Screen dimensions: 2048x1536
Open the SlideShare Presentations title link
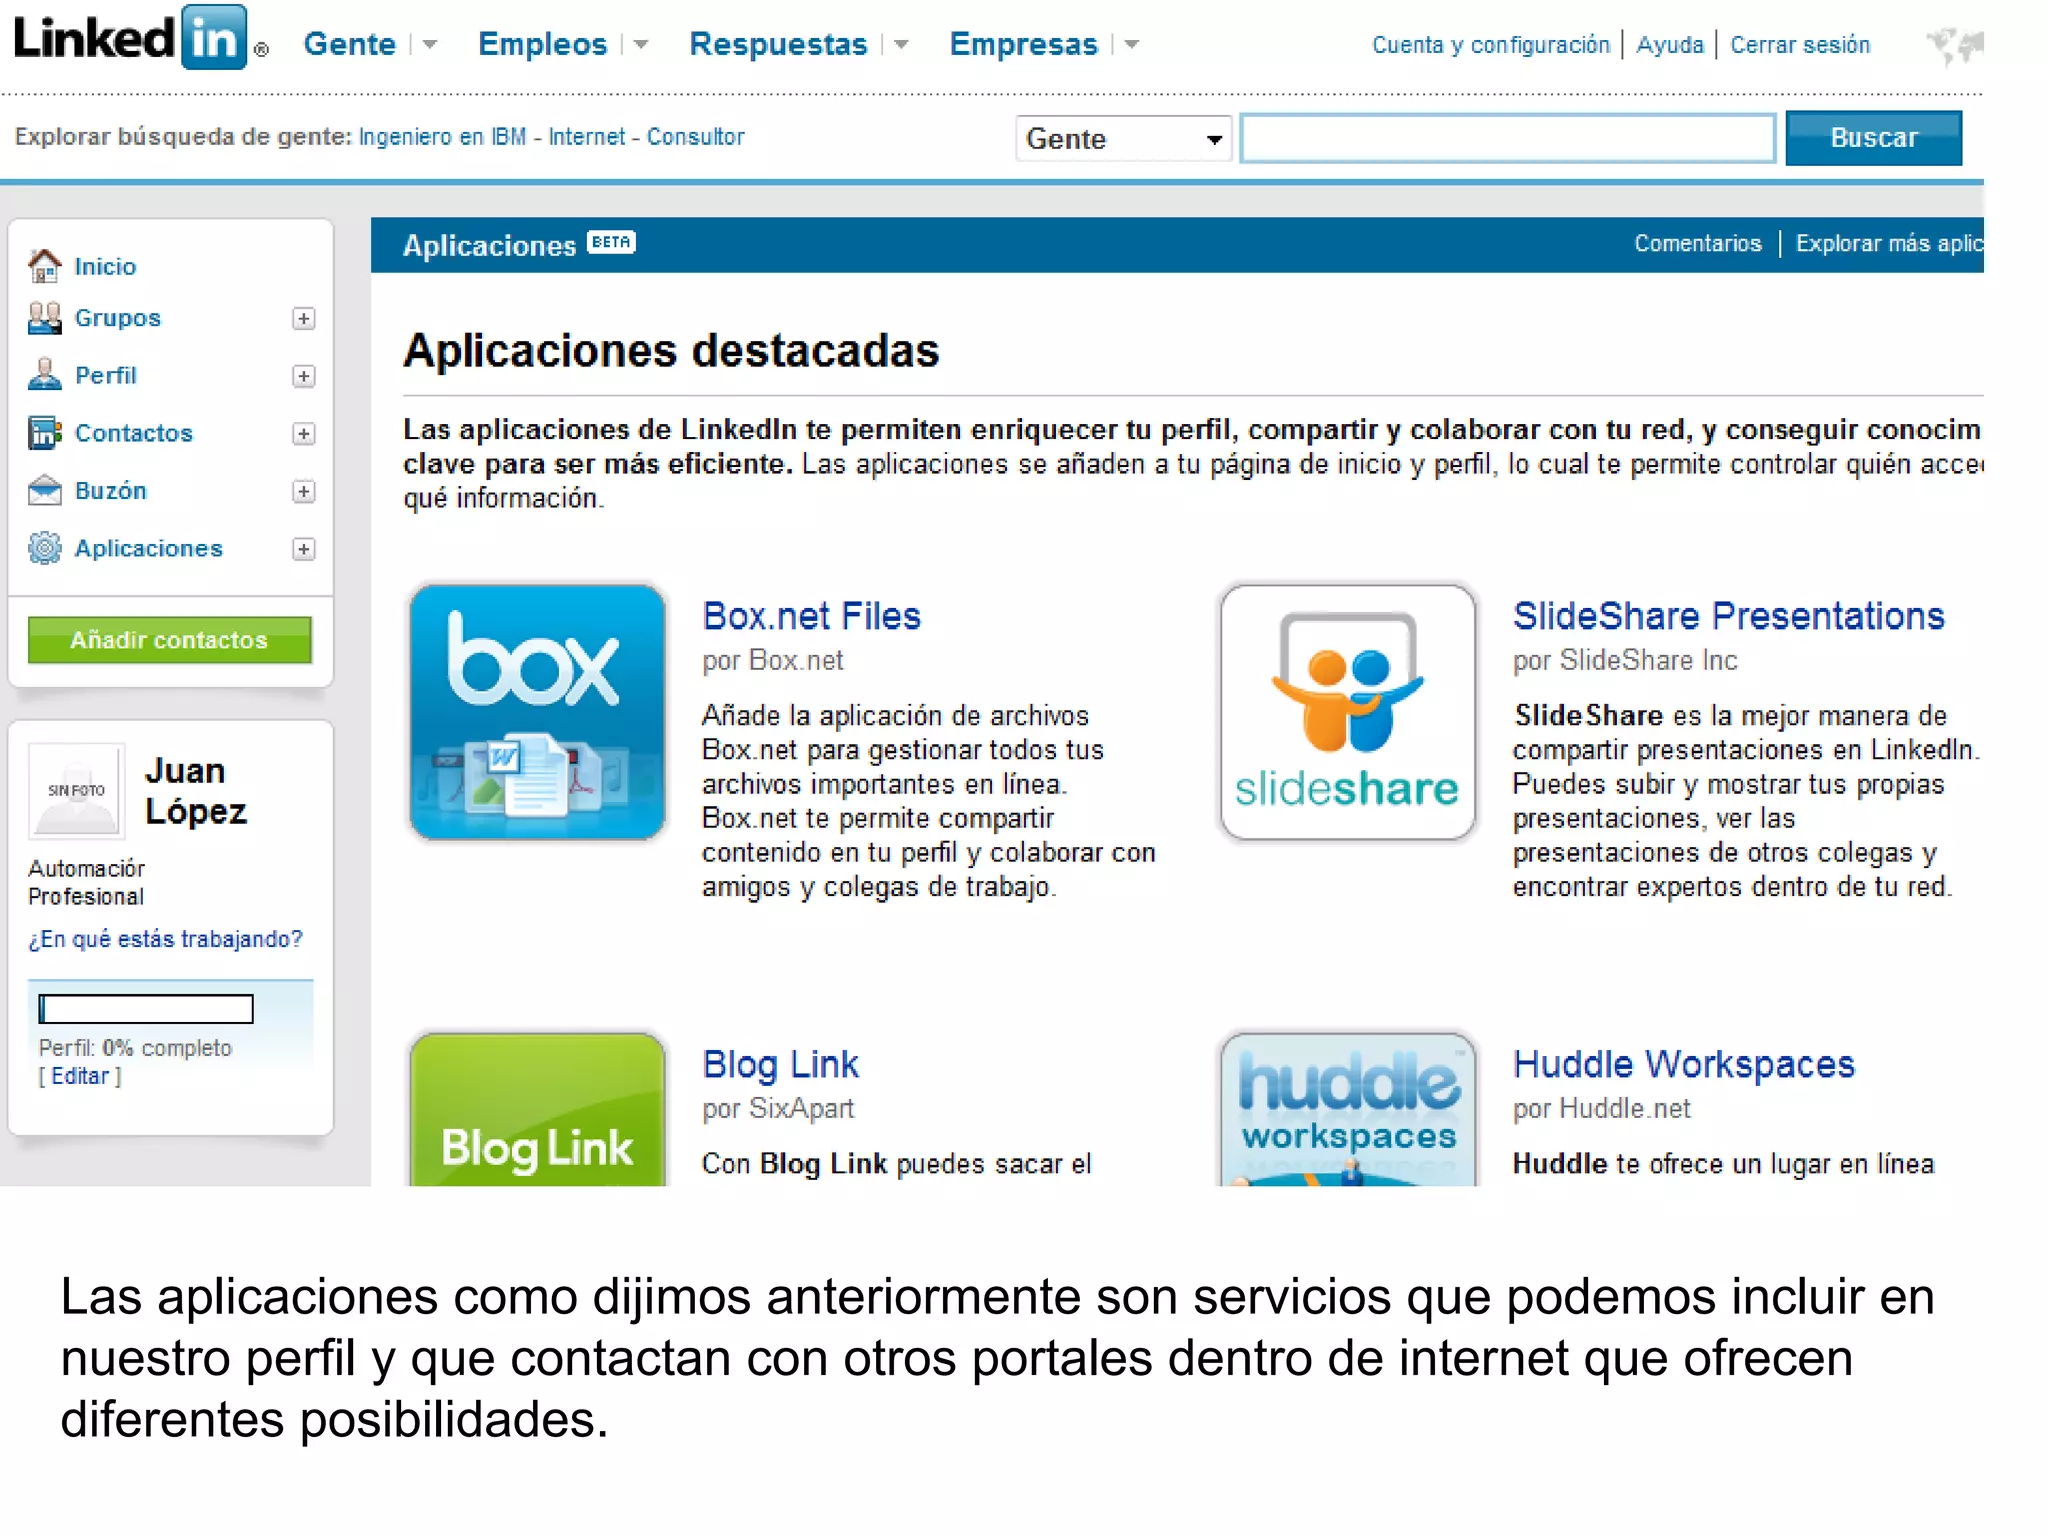pyautogui.click(x=1728, y=616)
